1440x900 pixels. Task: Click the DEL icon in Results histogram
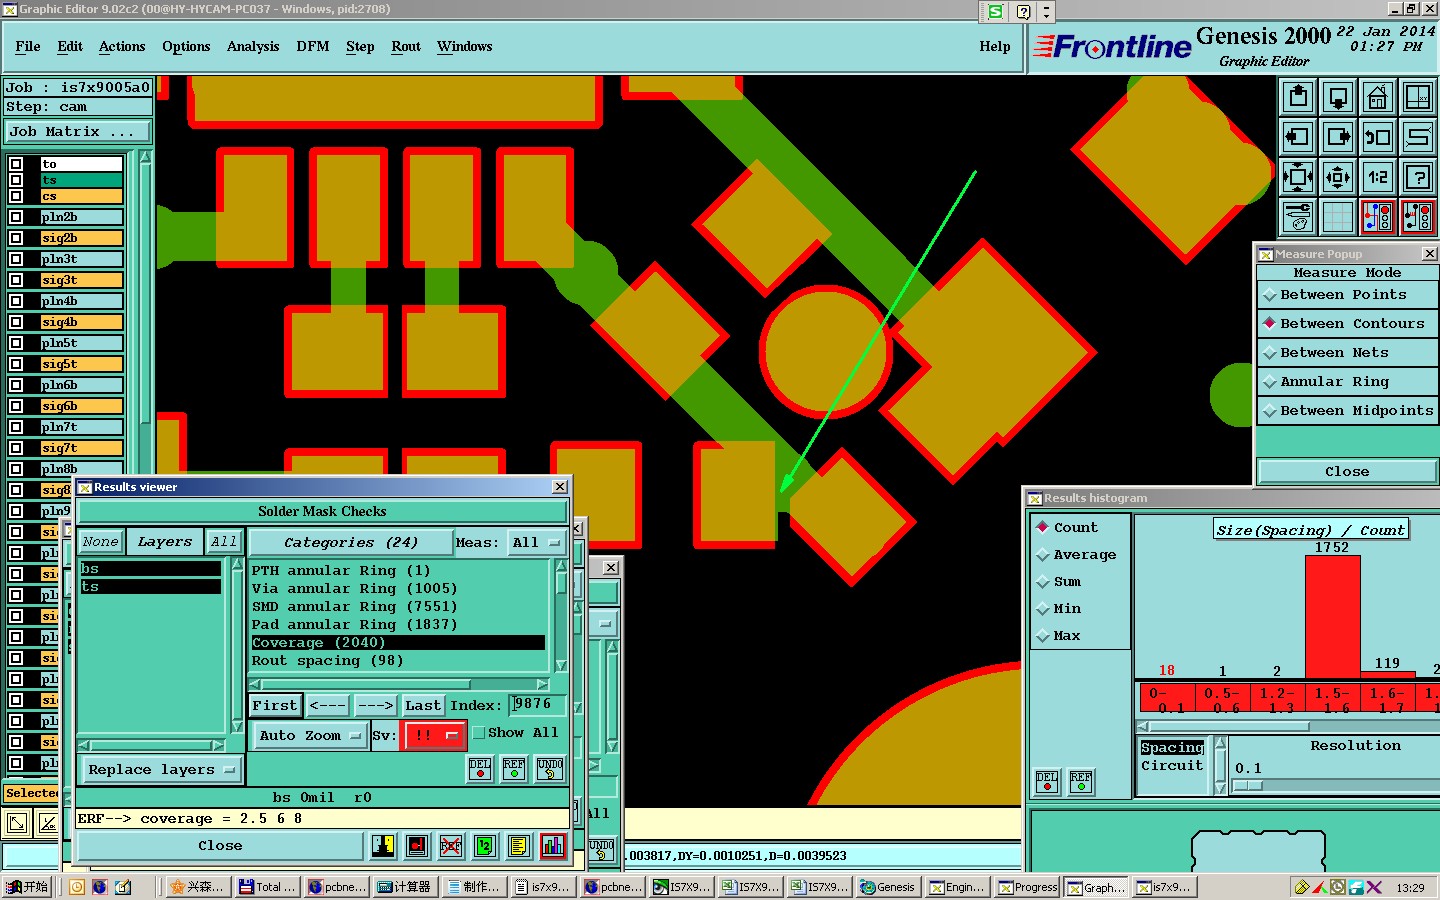[x=1047, y=781]
